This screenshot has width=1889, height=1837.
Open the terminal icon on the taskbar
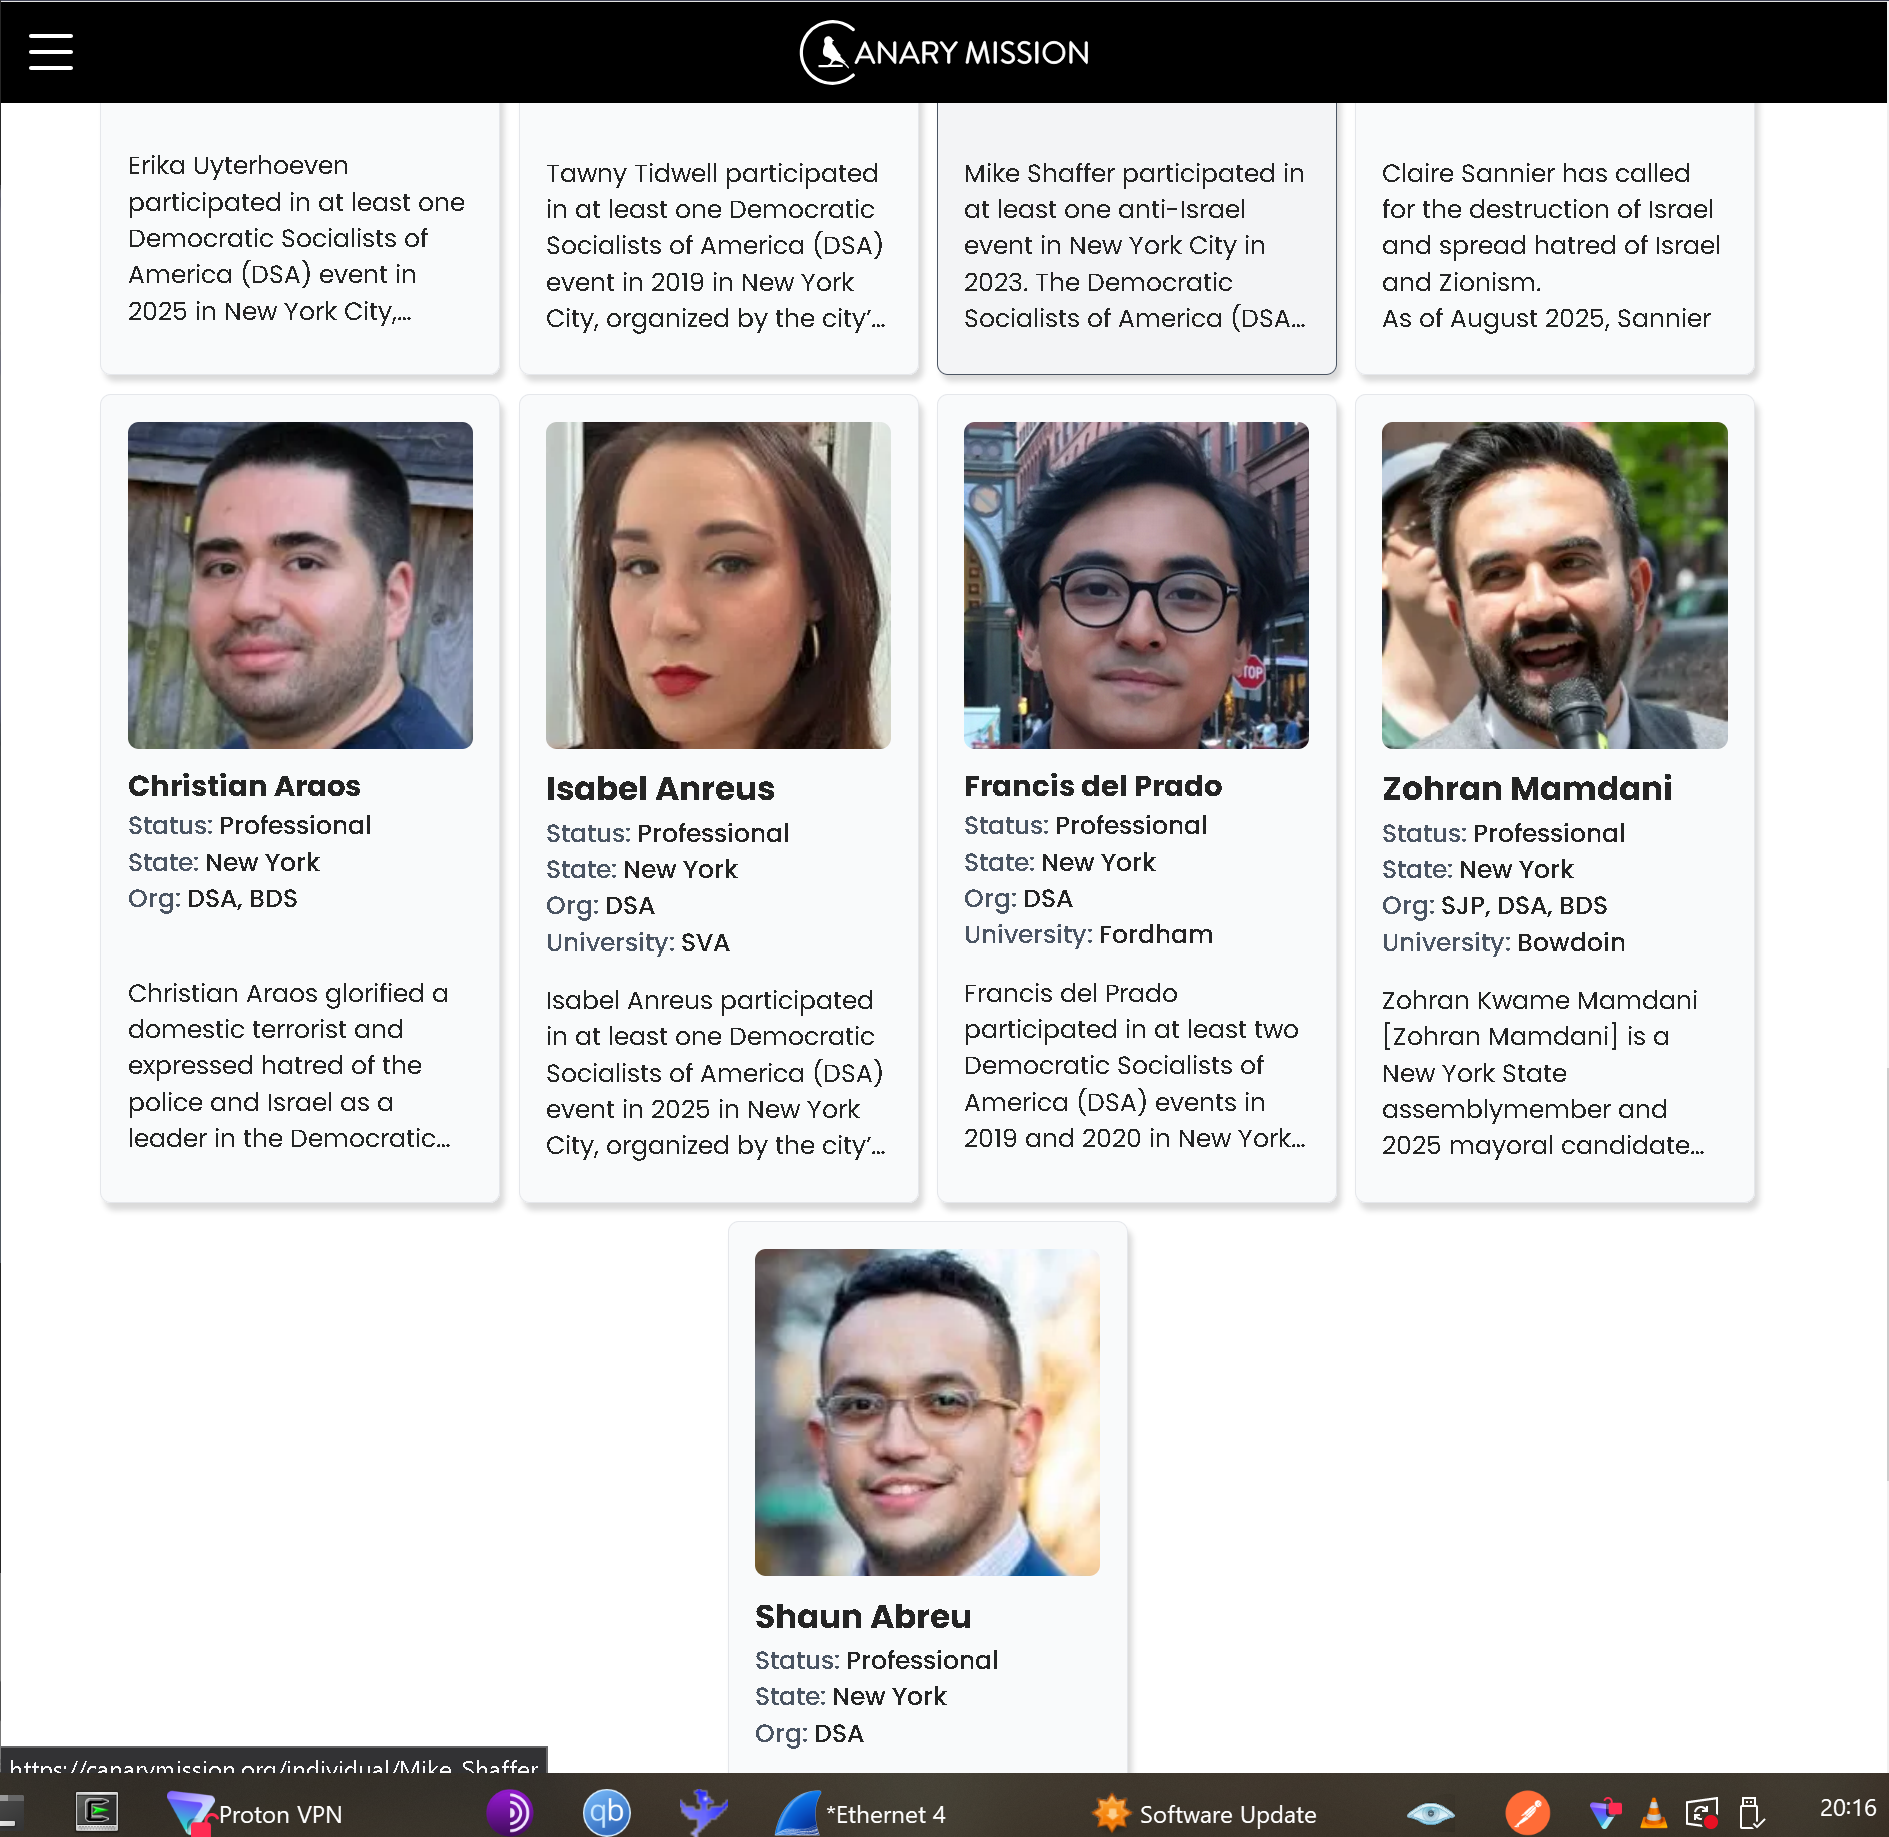[97, 1812]
